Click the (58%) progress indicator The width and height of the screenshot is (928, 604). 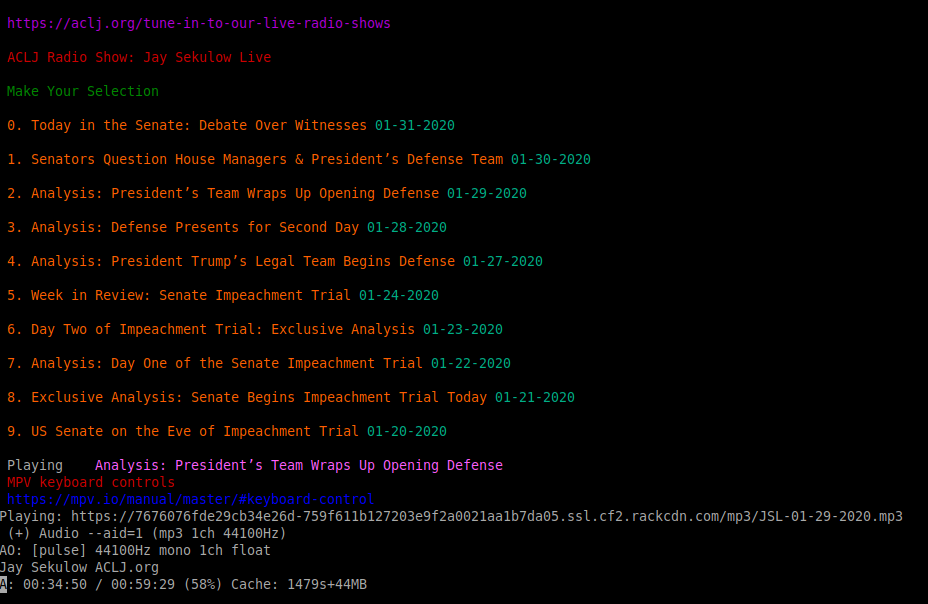pos(203,584)
